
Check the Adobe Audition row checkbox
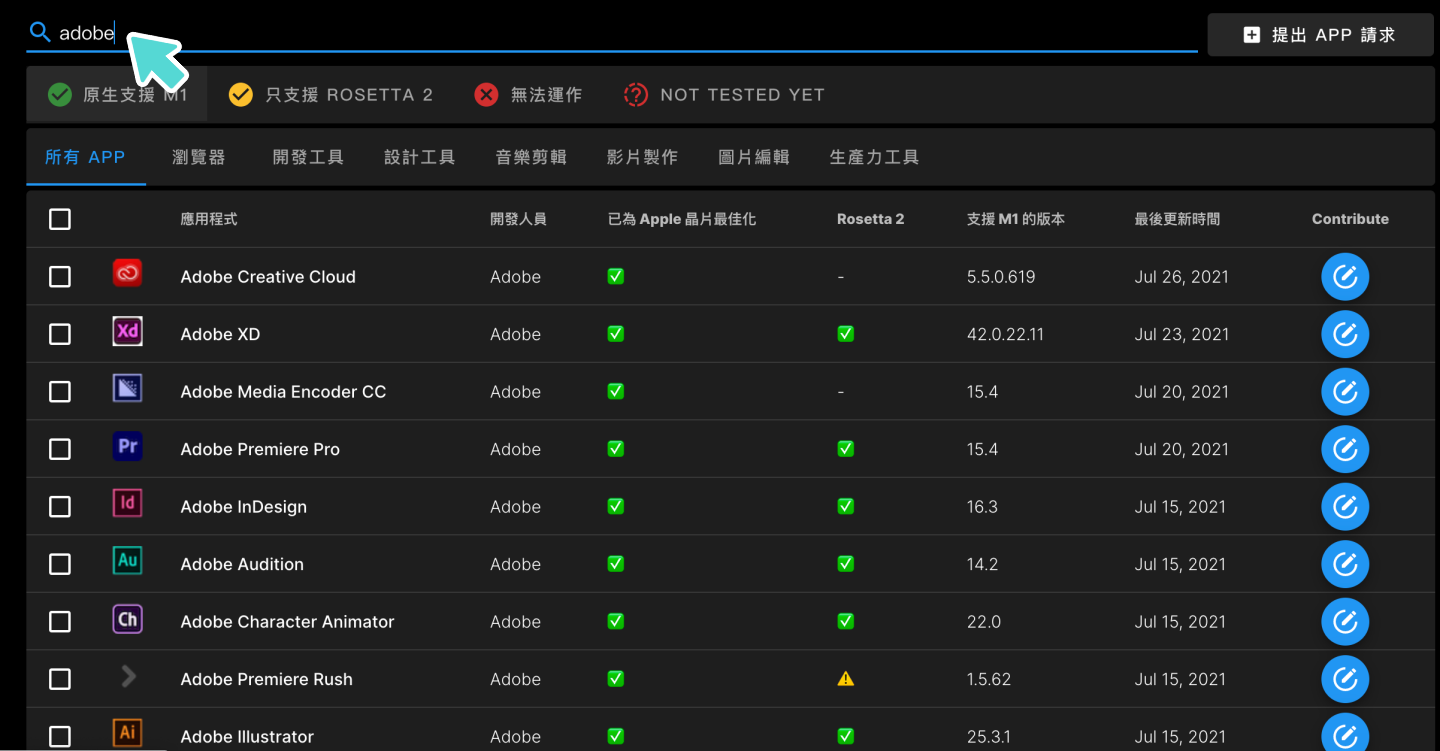[x=60, y=564]
